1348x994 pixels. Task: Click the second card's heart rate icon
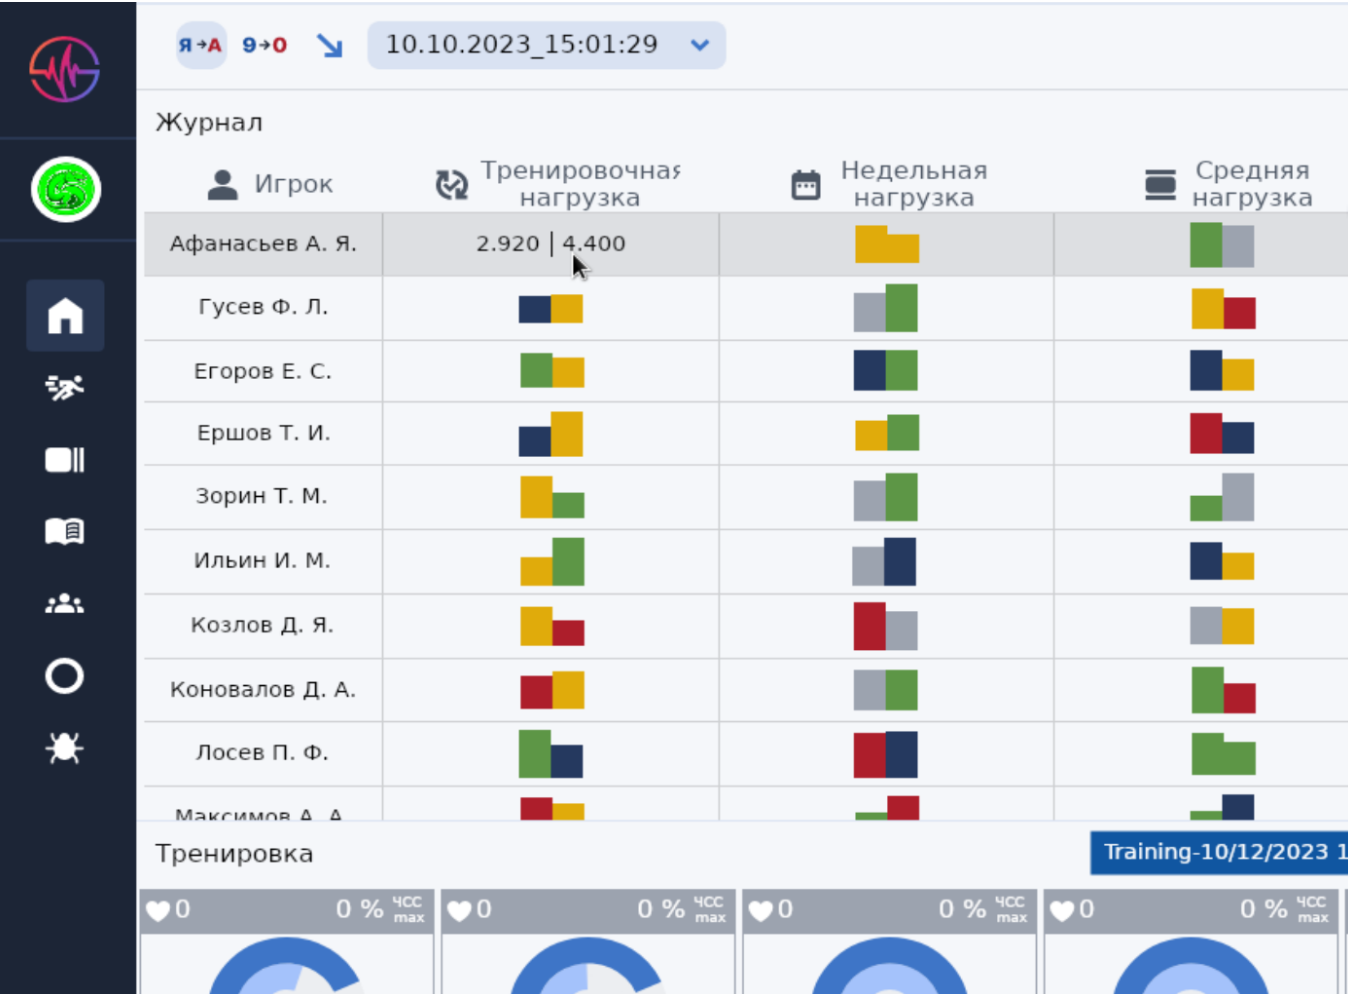click(x=459, y=910)
